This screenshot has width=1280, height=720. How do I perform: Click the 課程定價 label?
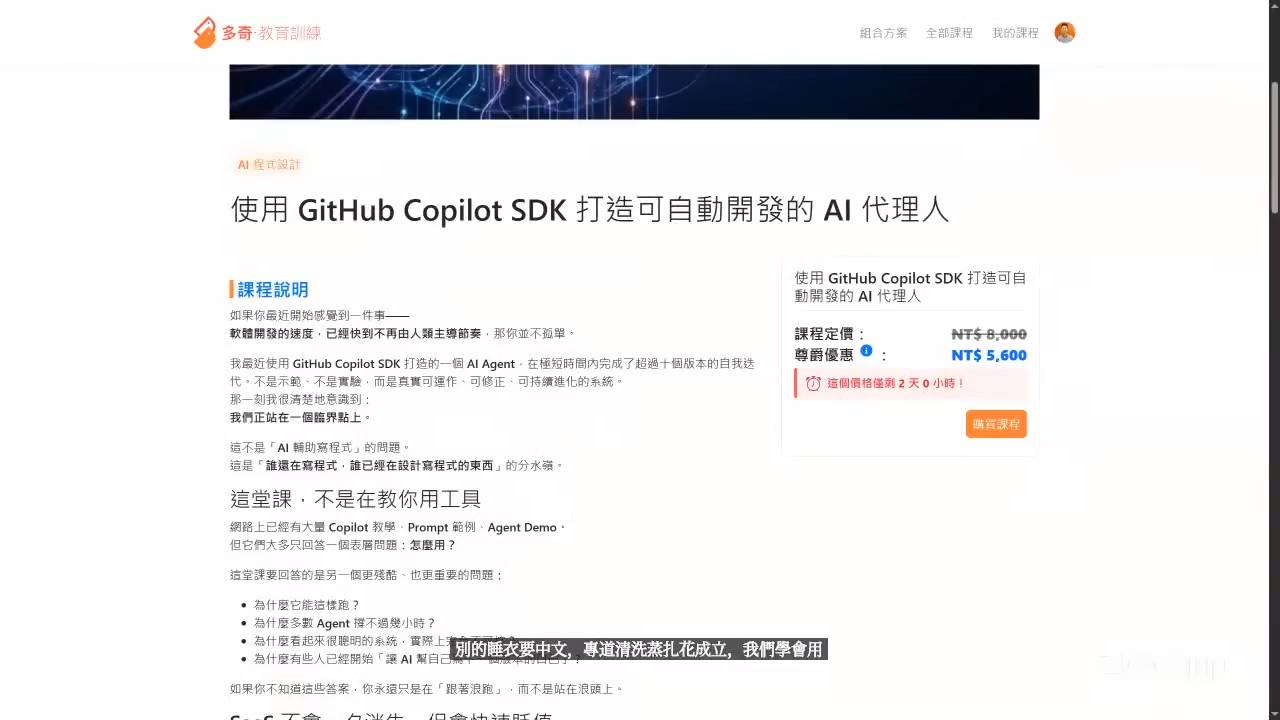830,334
